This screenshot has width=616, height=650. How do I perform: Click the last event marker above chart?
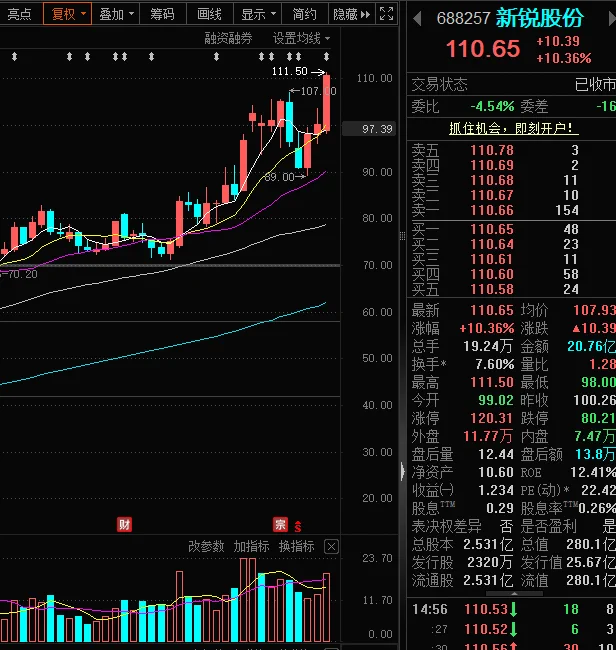pos(327,56)
